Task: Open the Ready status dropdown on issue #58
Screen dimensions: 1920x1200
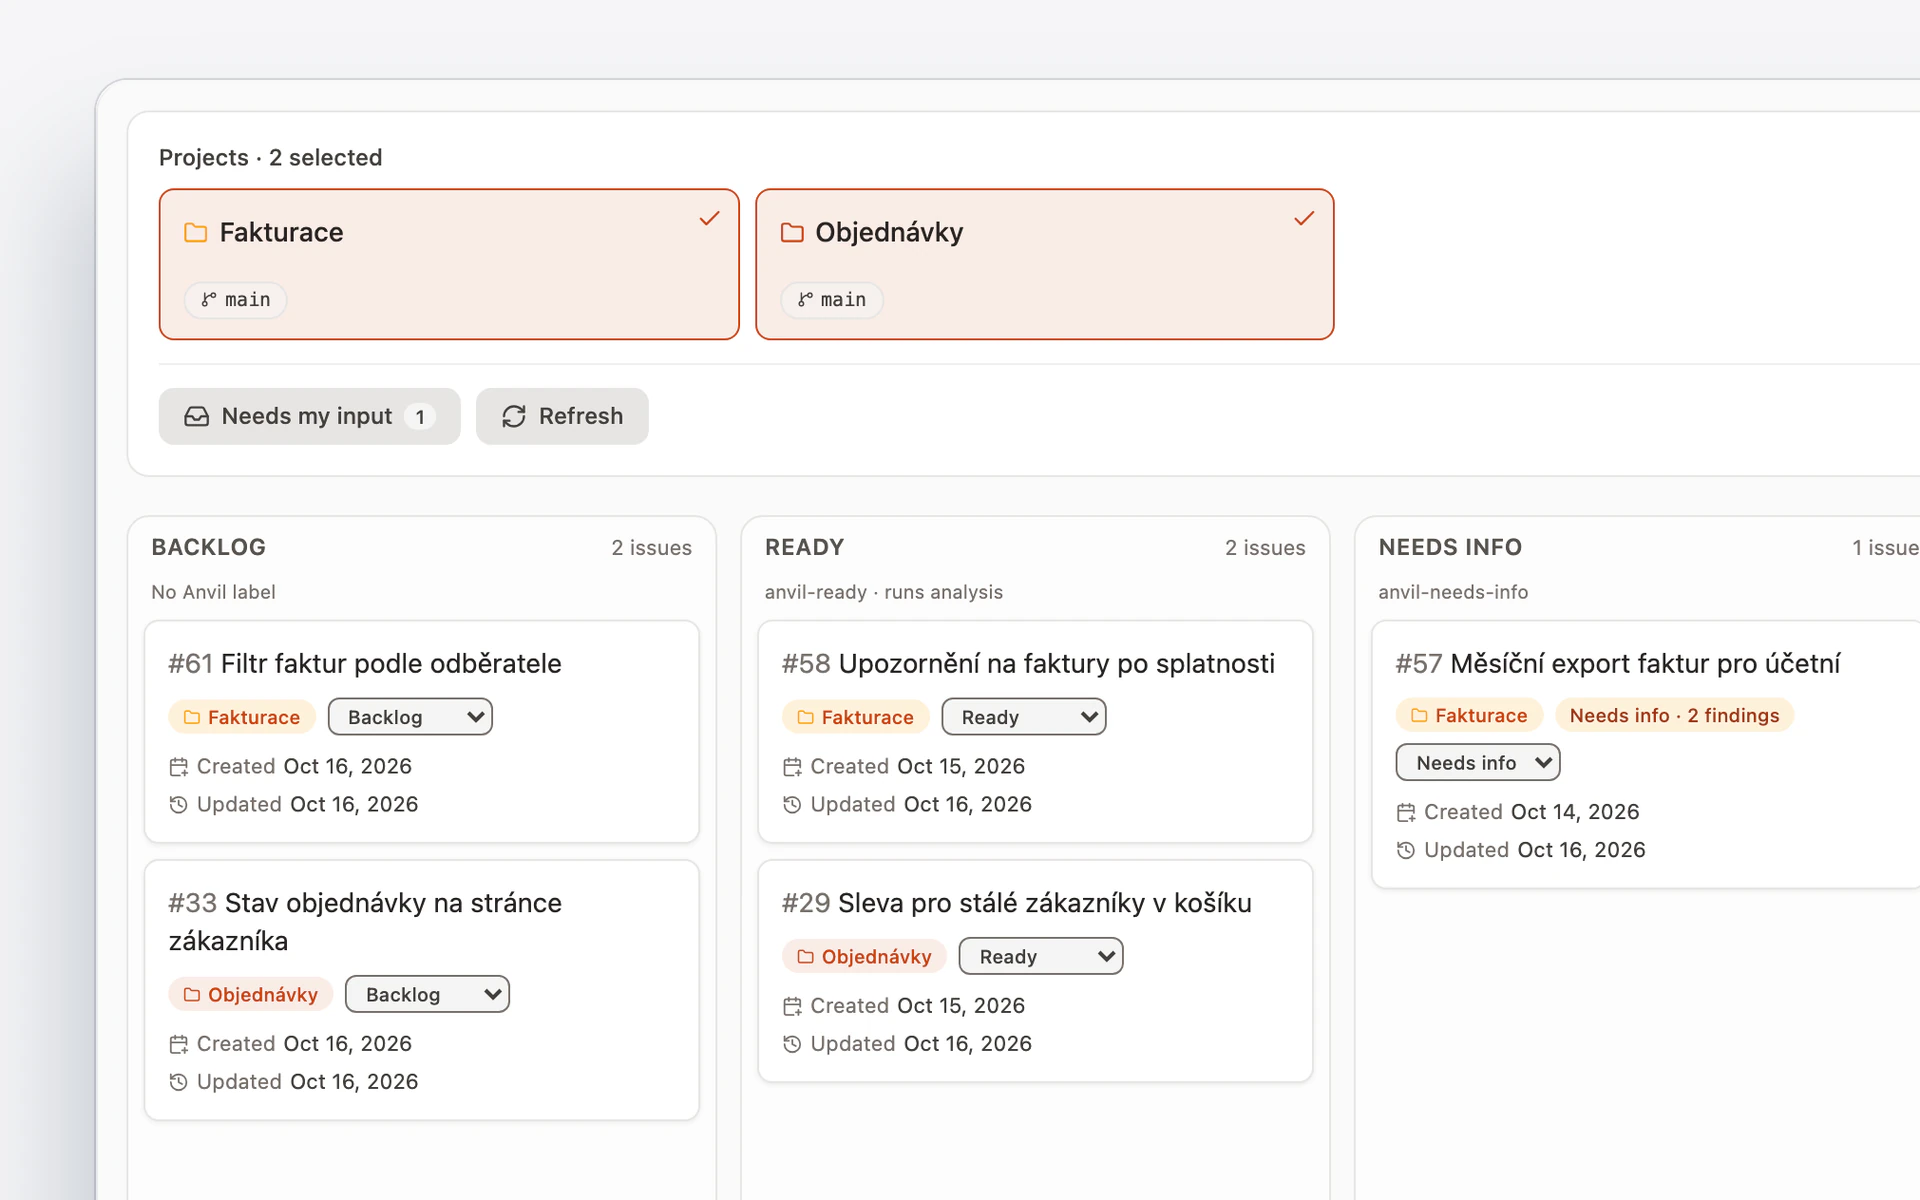Action: (1024, 717)
